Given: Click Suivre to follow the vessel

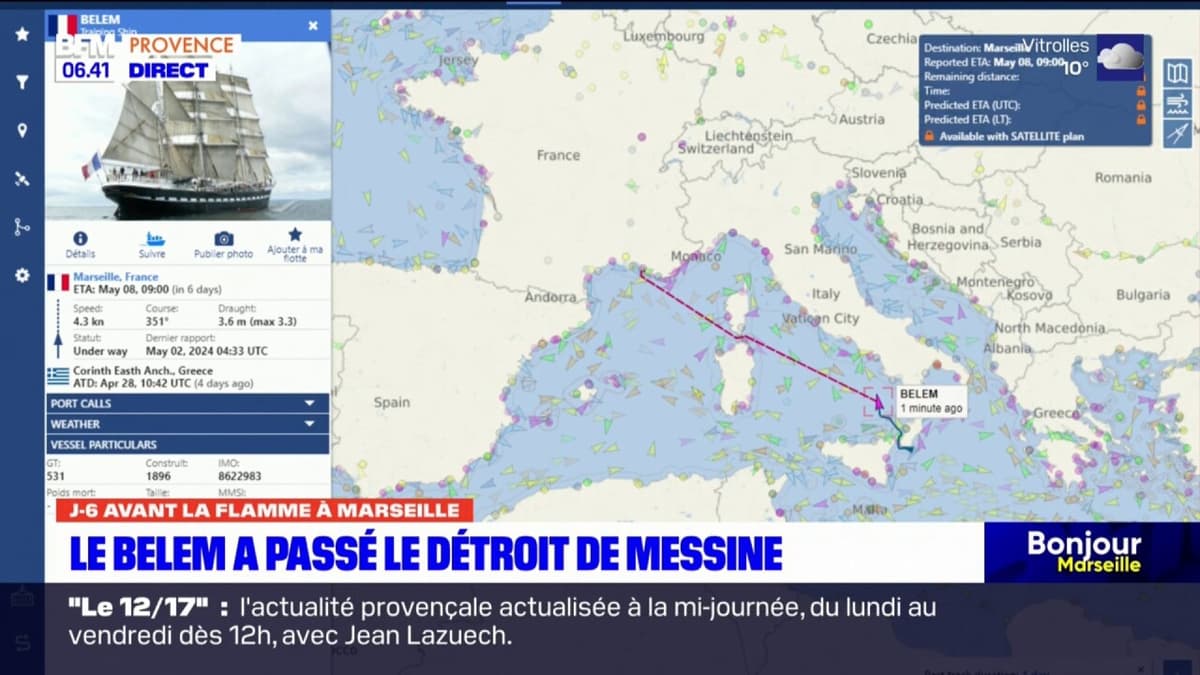Looking at the screenshot, I should [x=153, y=245].
